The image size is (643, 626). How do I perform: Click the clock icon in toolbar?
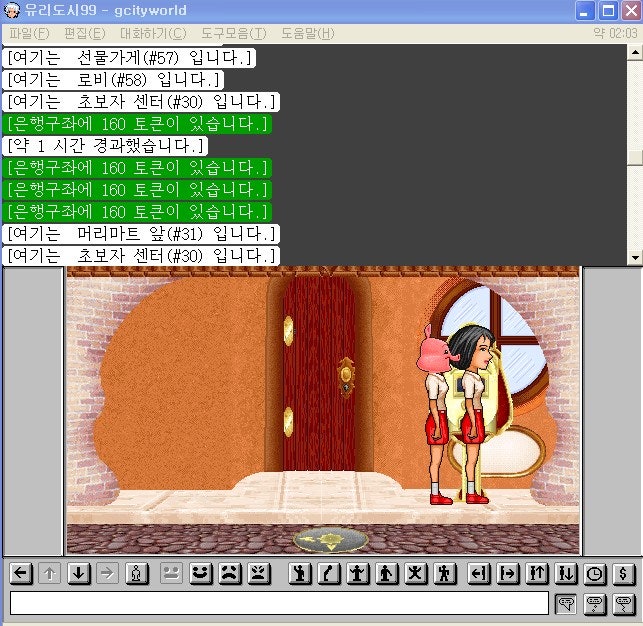point(595,574)
